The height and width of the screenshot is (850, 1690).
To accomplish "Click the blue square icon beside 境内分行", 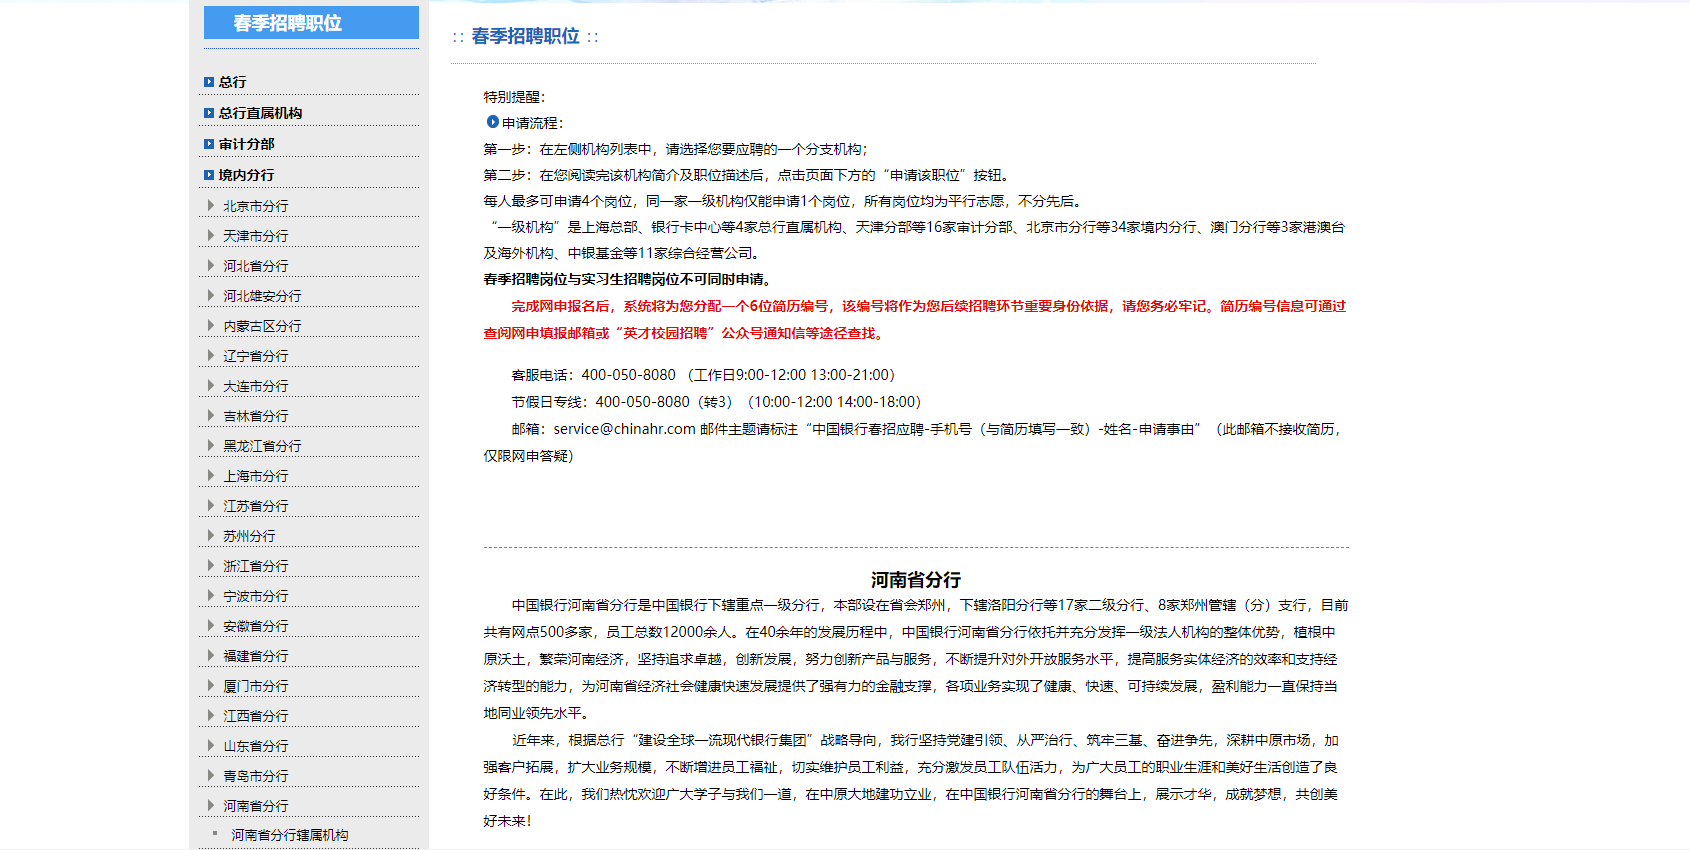I will pyautogui.click(x=209, y=175).
